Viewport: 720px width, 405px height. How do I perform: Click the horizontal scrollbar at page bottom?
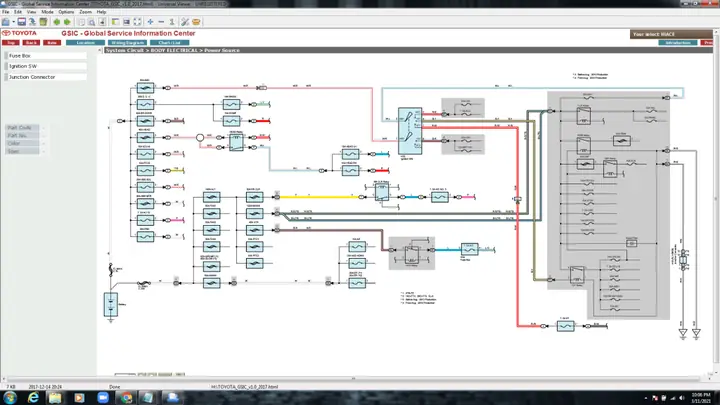click(353, 379)
